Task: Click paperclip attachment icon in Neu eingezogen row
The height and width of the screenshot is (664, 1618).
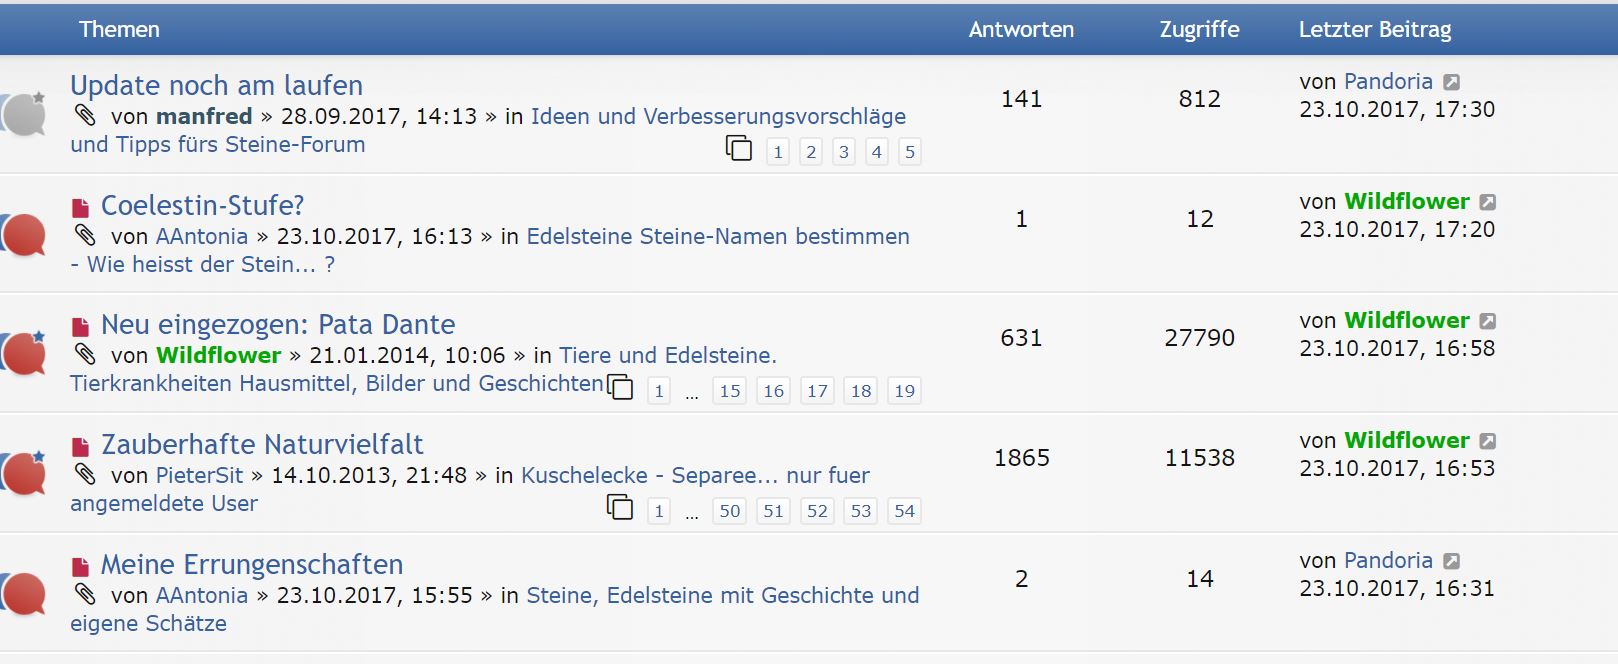Action: (x=86, y=354)
